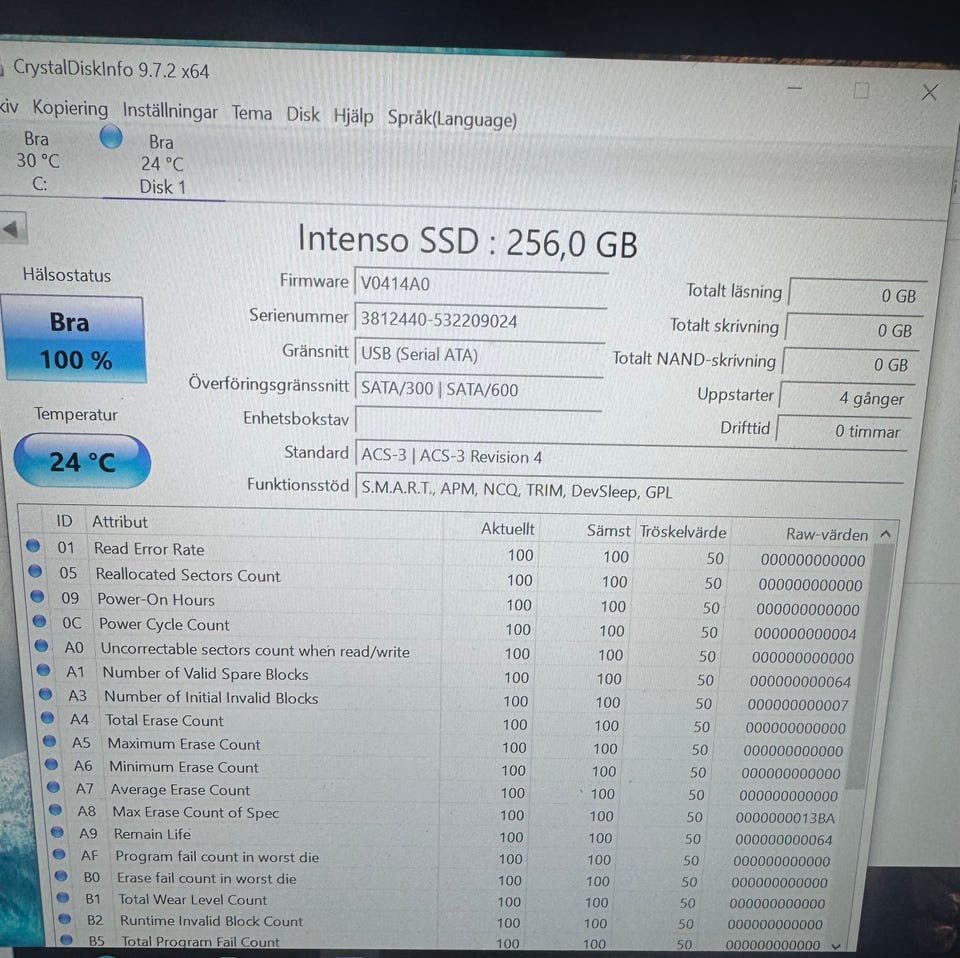The height and width of the screenshot is (958, 960).
Task: Click status orb for Reallocated Sectors Count
Action: tap(36, 571)
